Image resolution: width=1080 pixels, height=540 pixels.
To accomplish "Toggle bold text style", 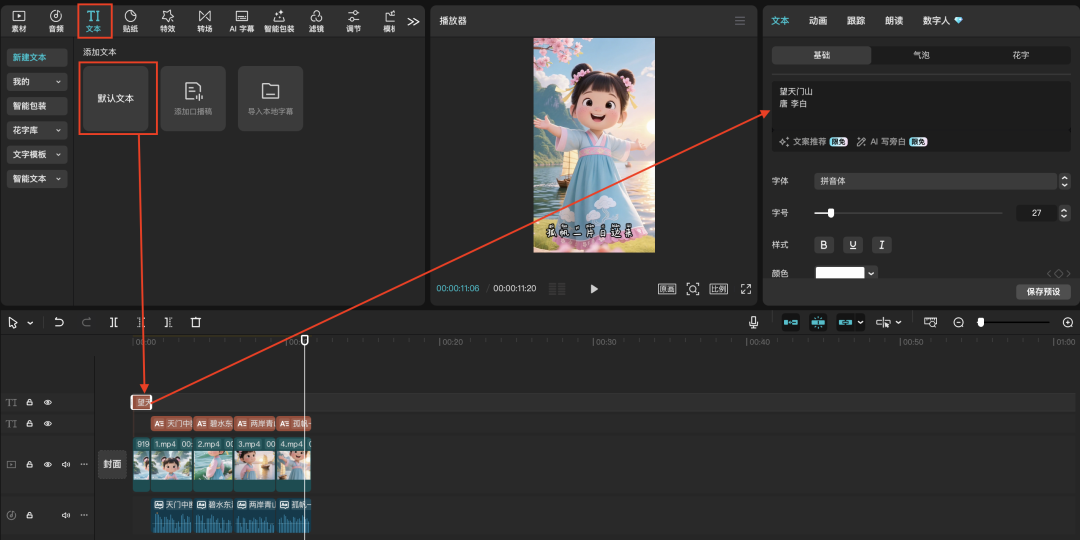I will coord(824,245).
